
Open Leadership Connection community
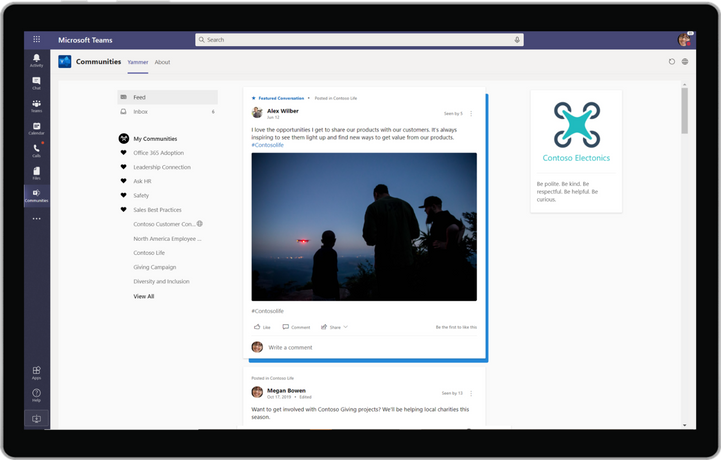click(x=162, y=167)
